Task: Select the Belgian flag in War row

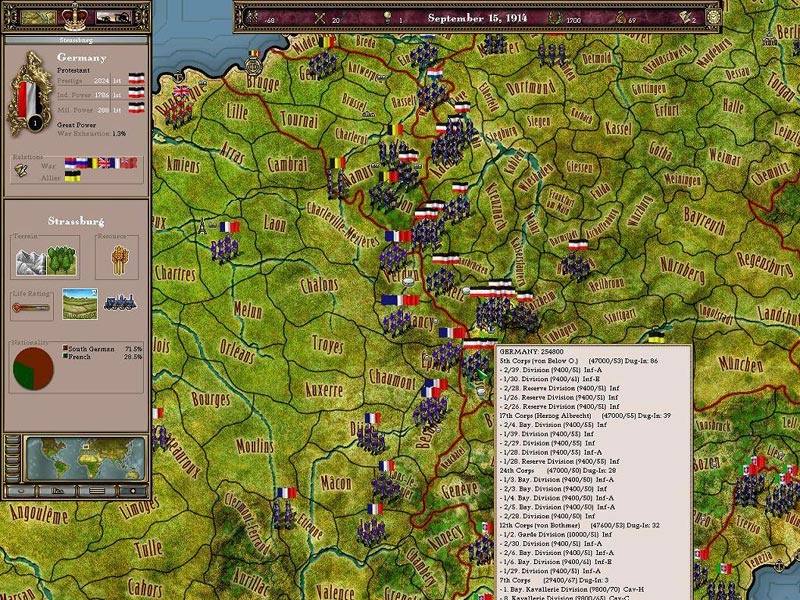Action: point(94,163)
